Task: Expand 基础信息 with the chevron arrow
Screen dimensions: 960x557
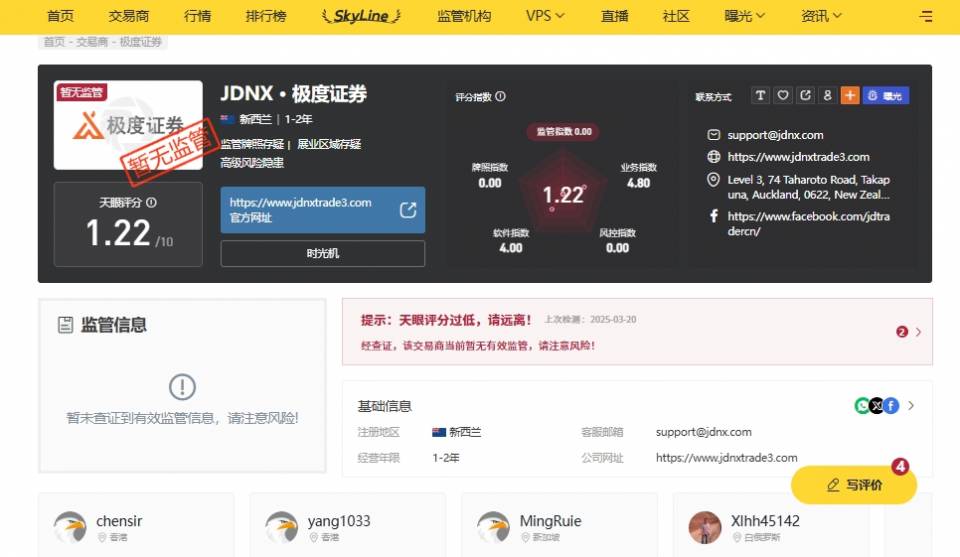Action: pyautogui.click(x=911, y=405)
